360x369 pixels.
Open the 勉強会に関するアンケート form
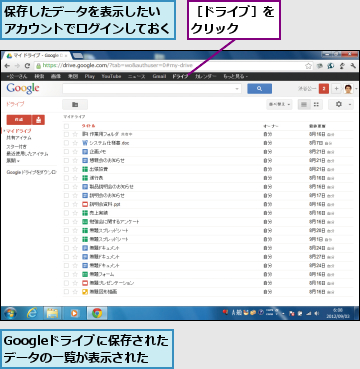click(x=114, y=222)
